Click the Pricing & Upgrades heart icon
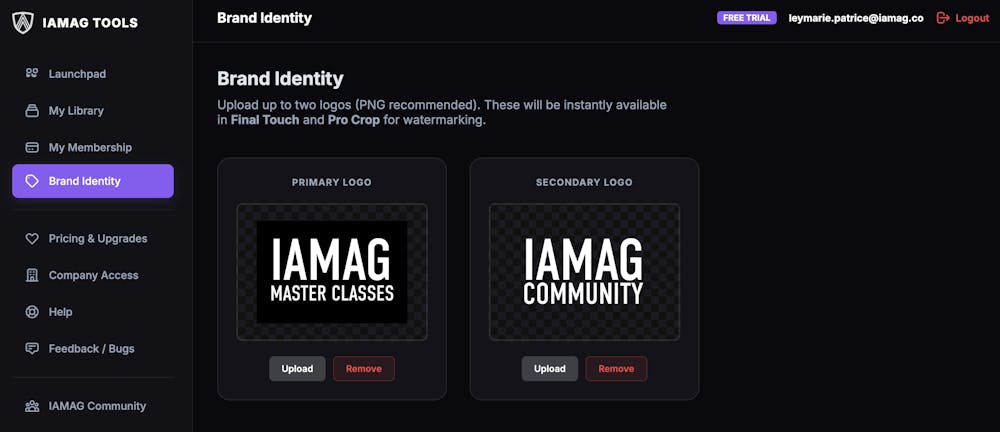Viewport: 1000px width, 432px height. pyautogui.click(x=32, y=239)
